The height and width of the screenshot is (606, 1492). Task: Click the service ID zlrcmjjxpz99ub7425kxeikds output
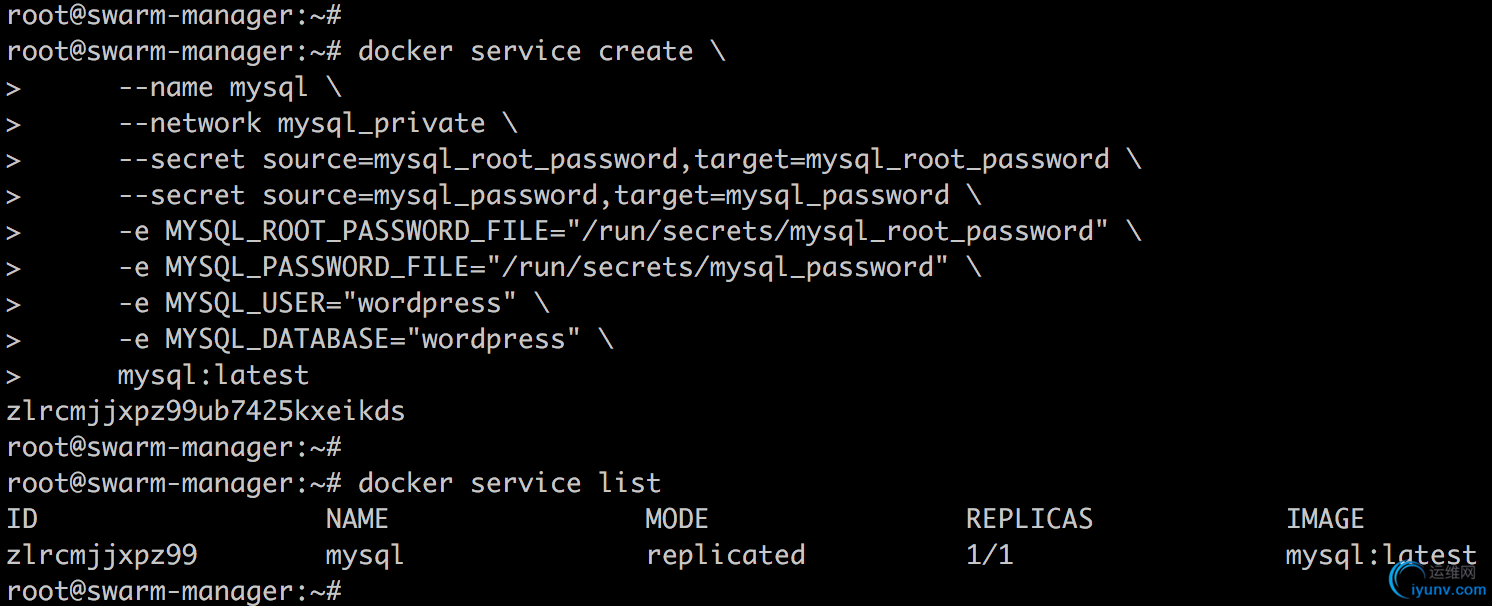(x=206, y=412)
